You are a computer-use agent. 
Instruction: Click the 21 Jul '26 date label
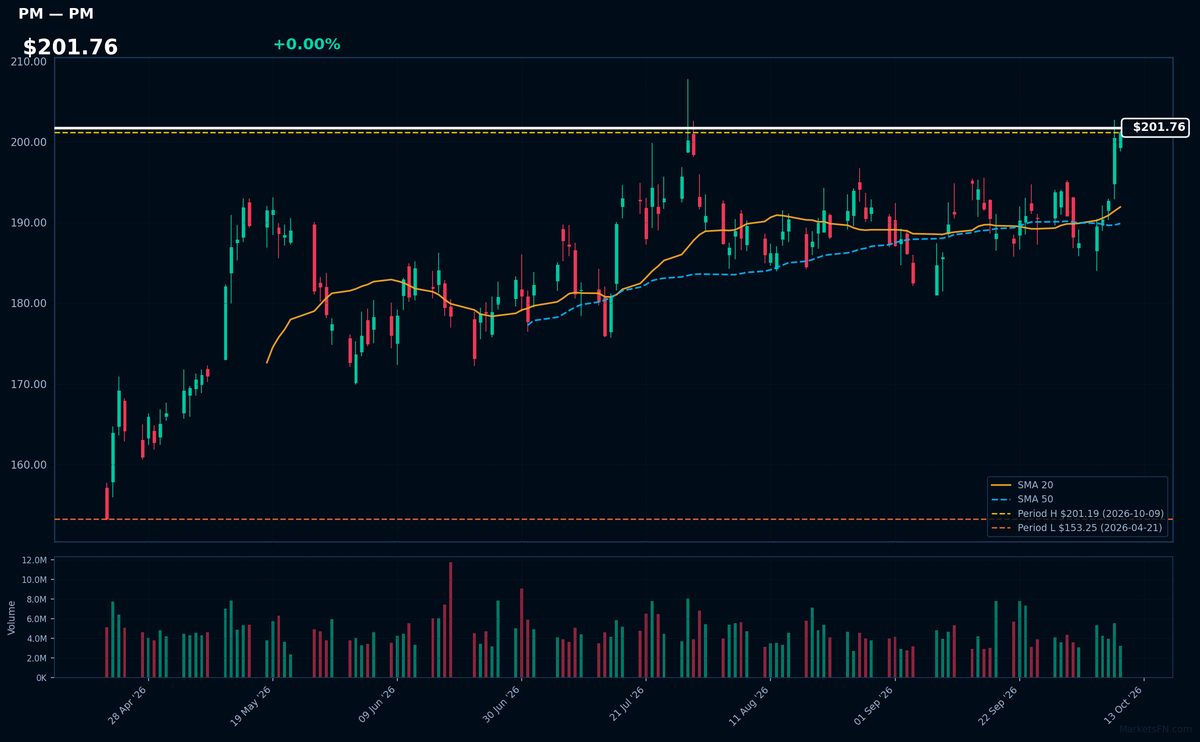click(x=625, y=706)
